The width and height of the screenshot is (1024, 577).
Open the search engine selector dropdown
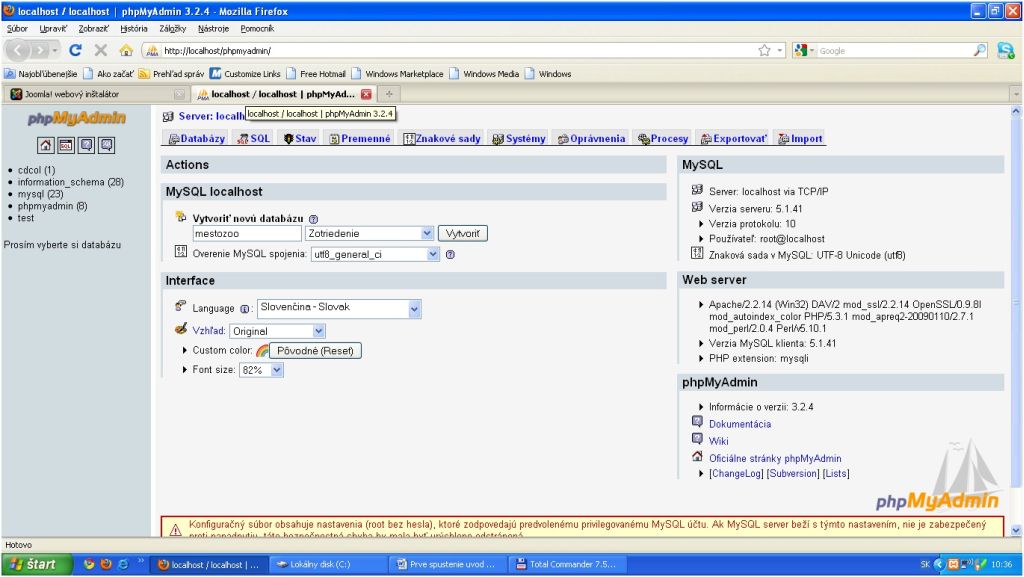tap(804, 50)
